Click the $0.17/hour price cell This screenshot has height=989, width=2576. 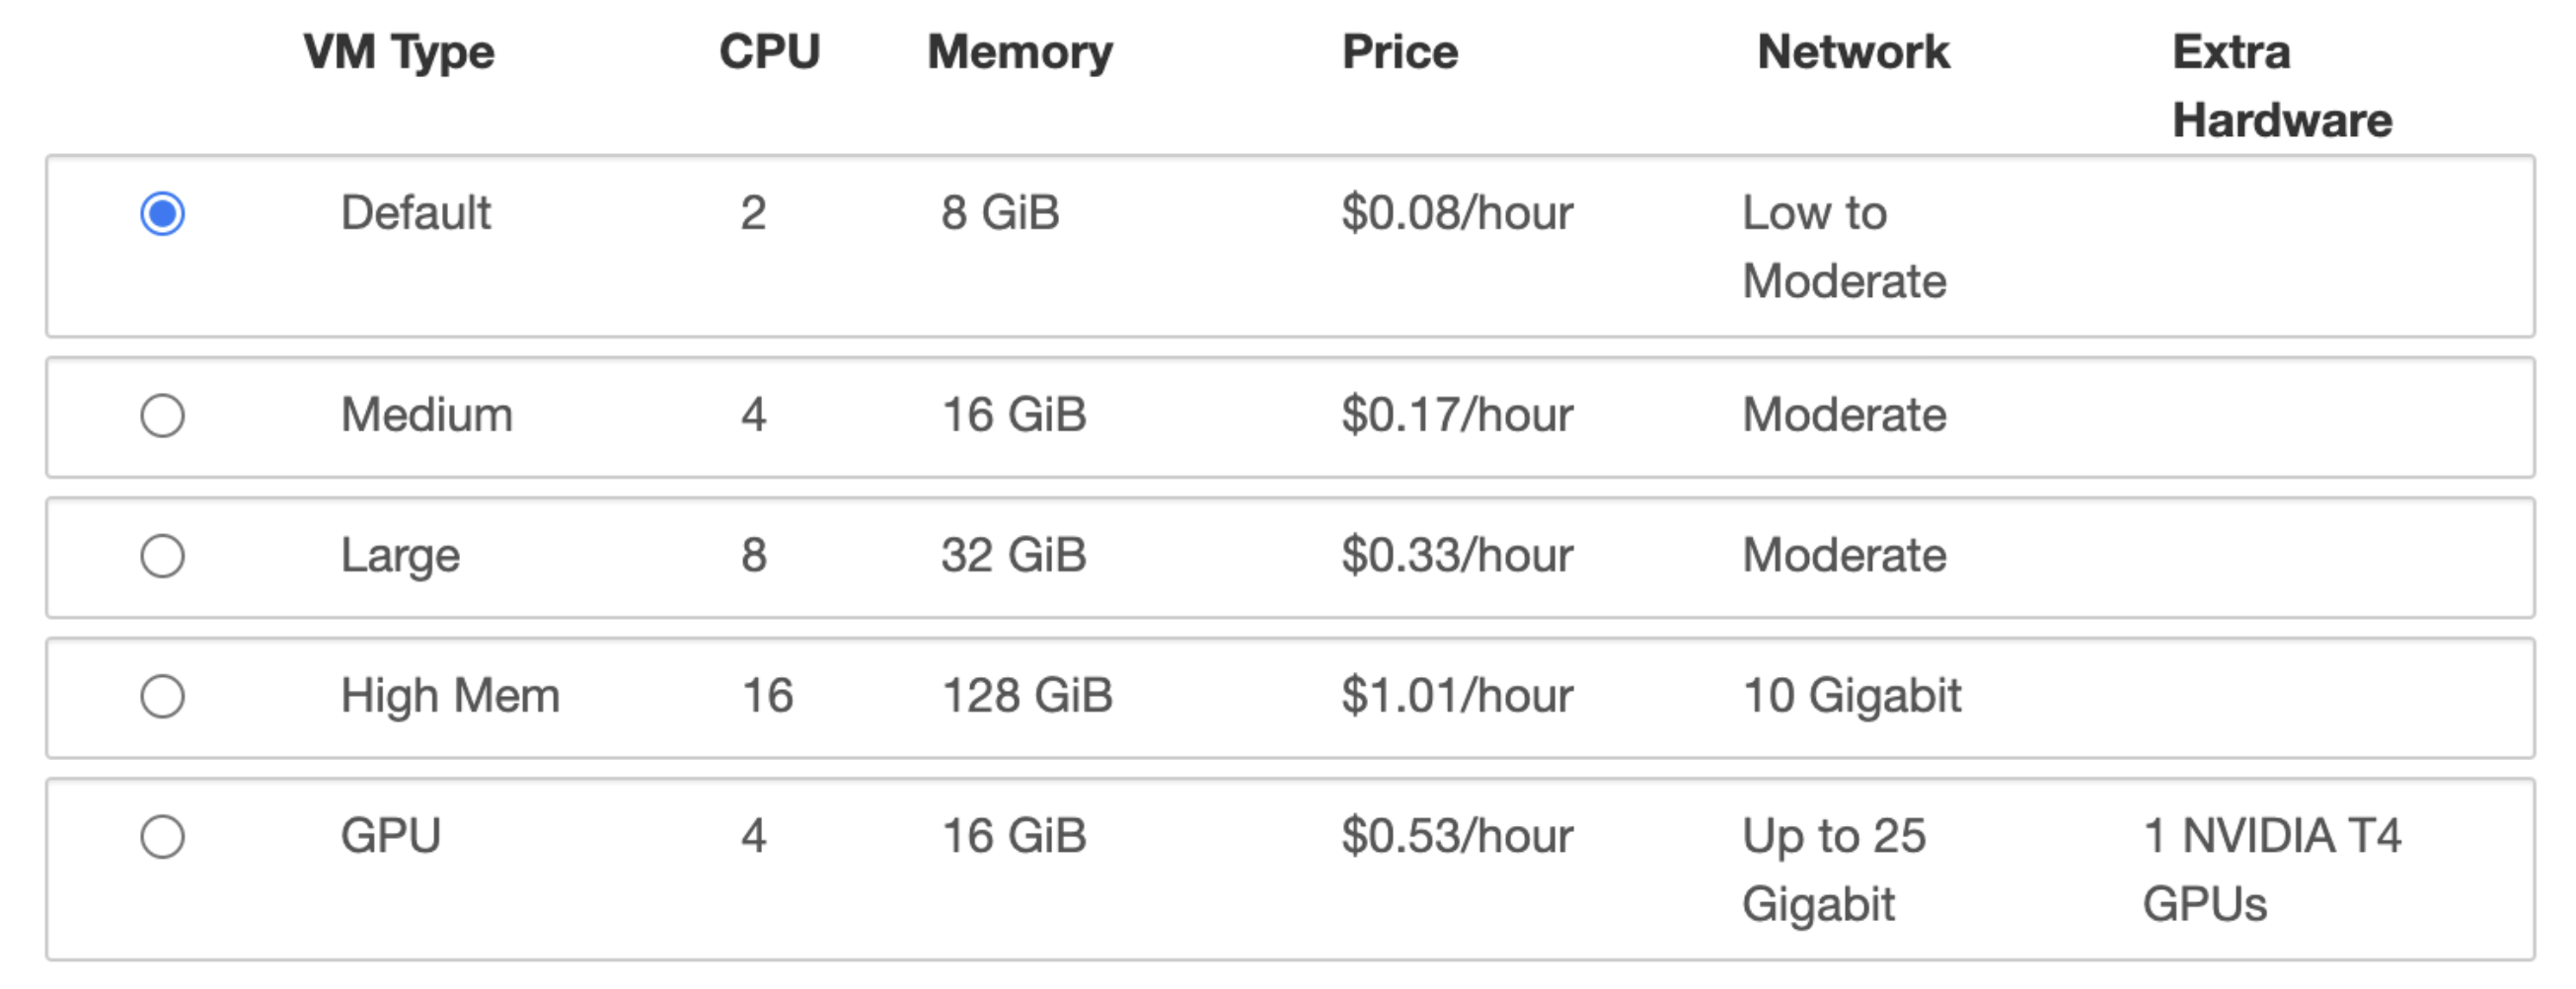[1457, 415]
